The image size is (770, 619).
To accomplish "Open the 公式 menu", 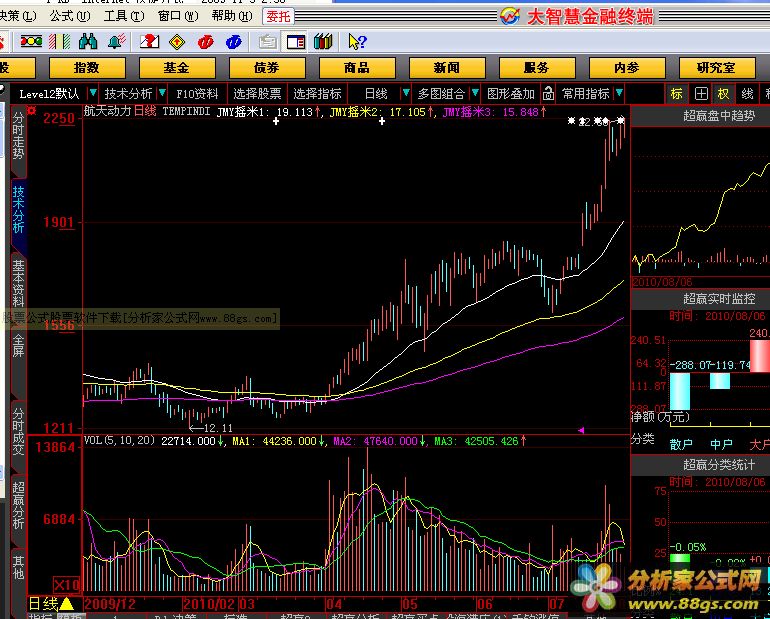I will pos(70,16).
